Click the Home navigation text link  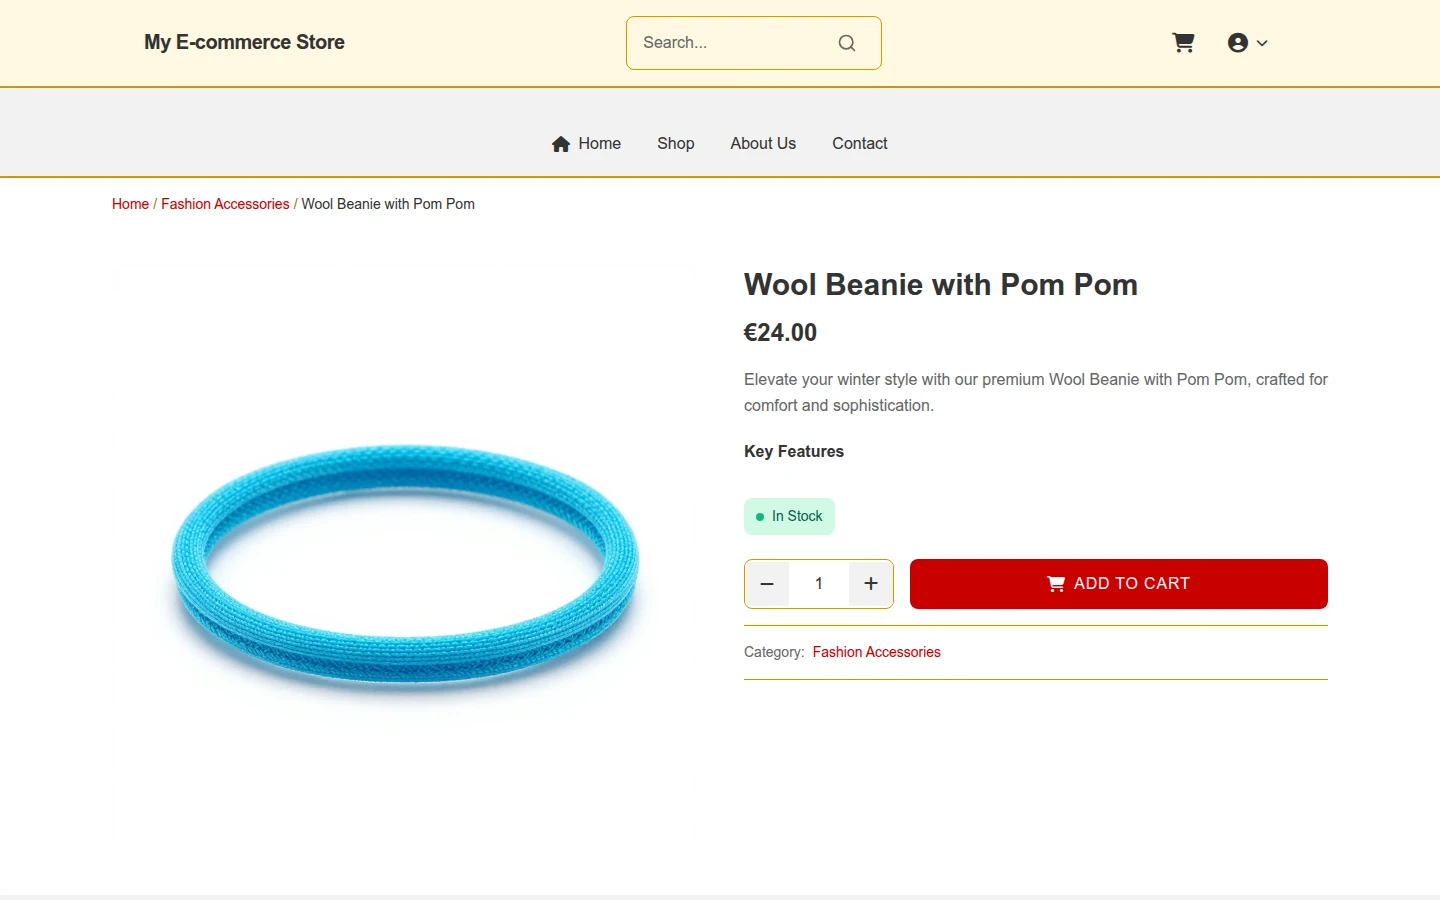coord(600,144)
